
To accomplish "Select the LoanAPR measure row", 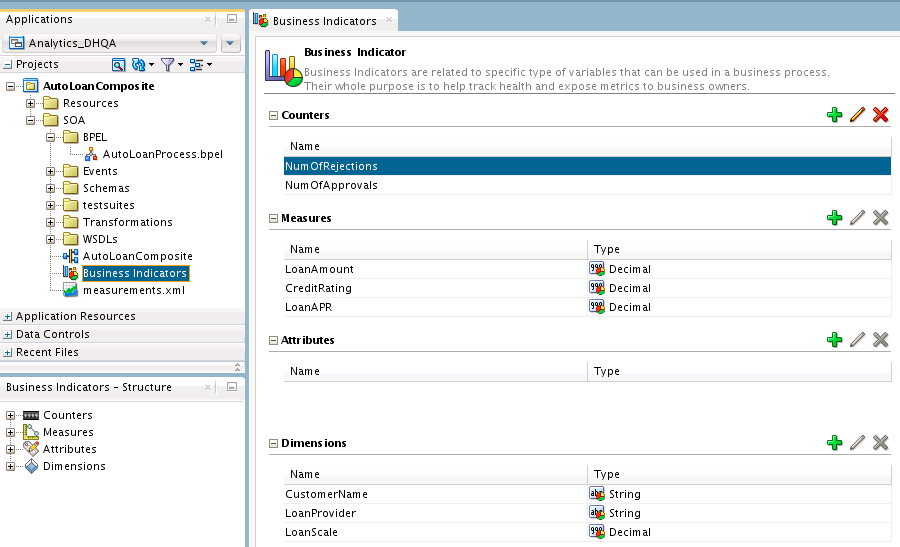I will point(587,307).
